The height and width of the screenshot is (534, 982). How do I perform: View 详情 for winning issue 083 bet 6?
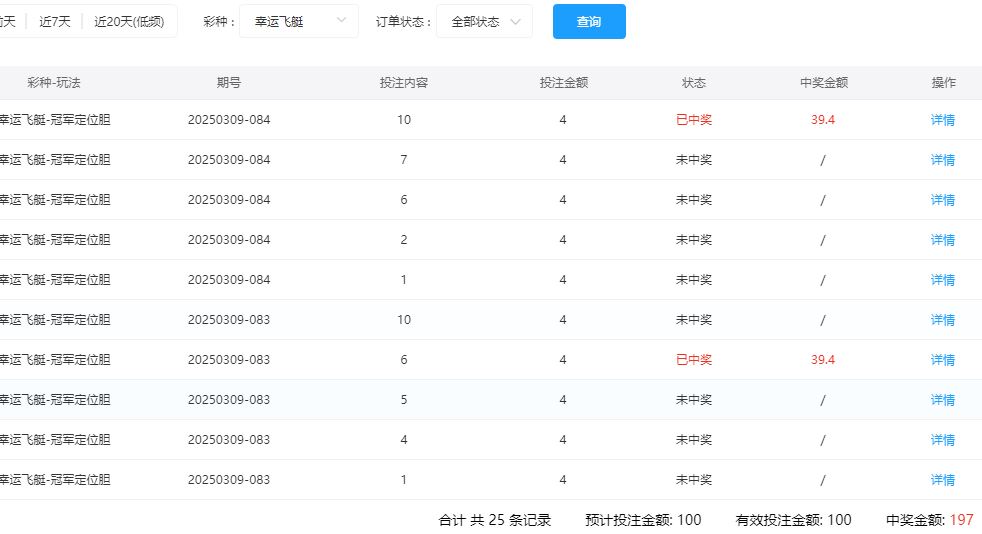942,360
